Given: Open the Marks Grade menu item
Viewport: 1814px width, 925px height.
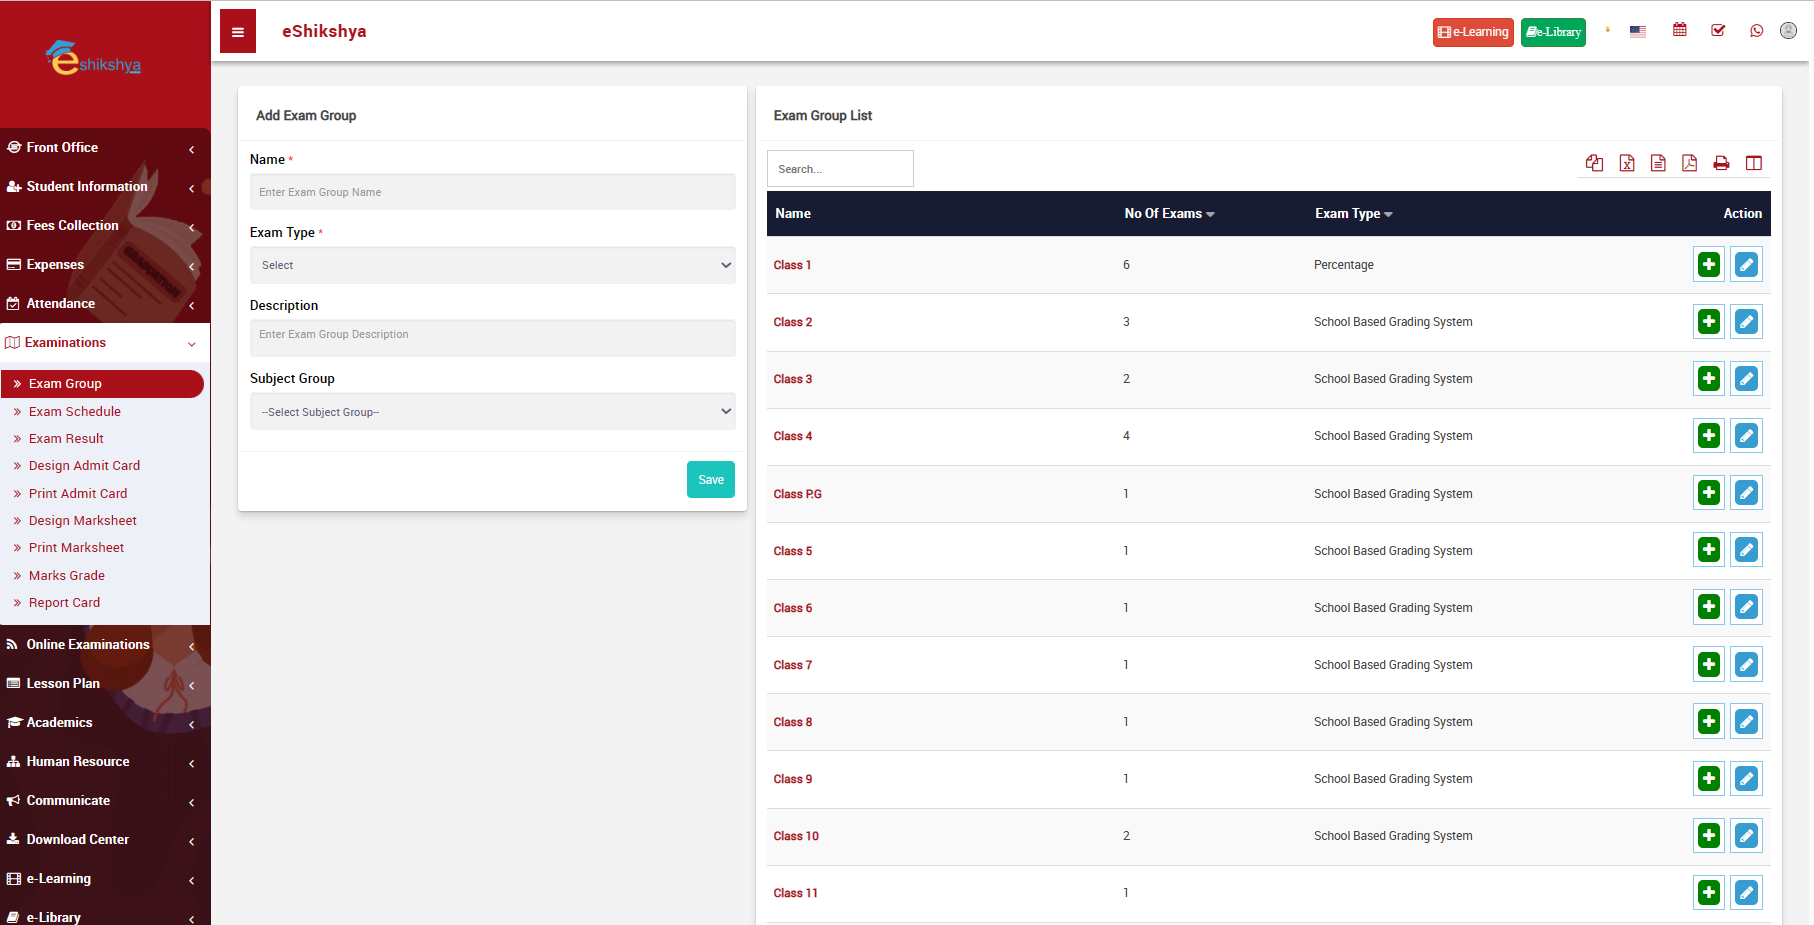Looking at the screenshot, I should point(67,575).
